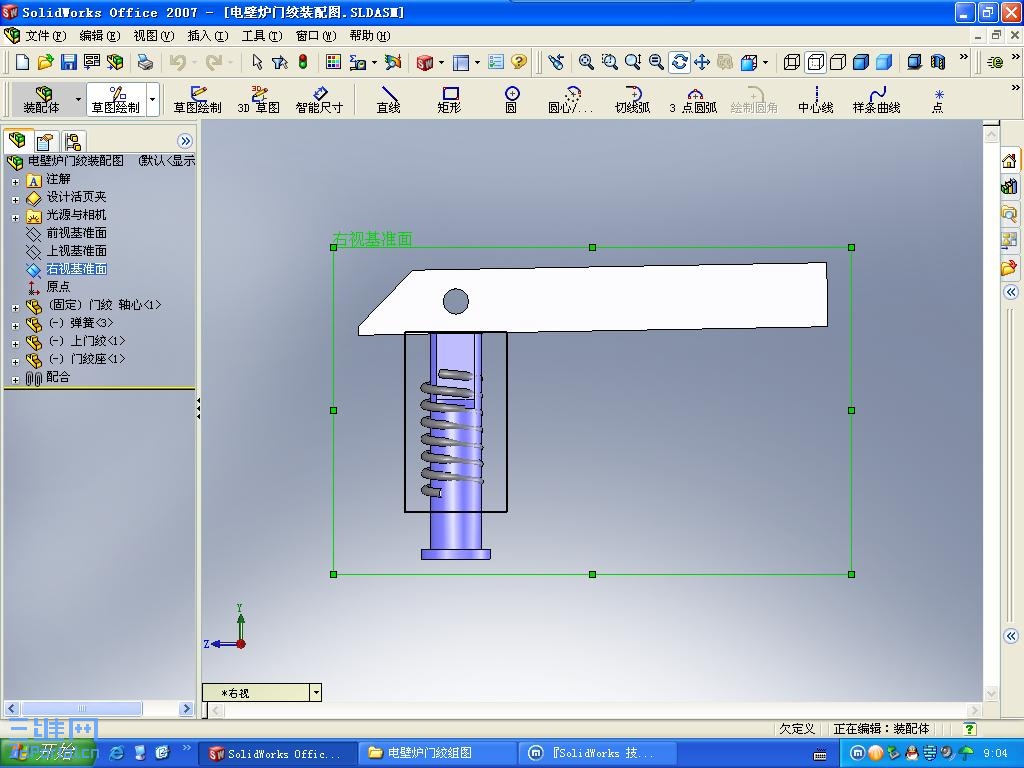Expand the (固定) 门绞 轴心<1> component
The width and height of the screenshot is (1024, 768).
tap(16, 308)
